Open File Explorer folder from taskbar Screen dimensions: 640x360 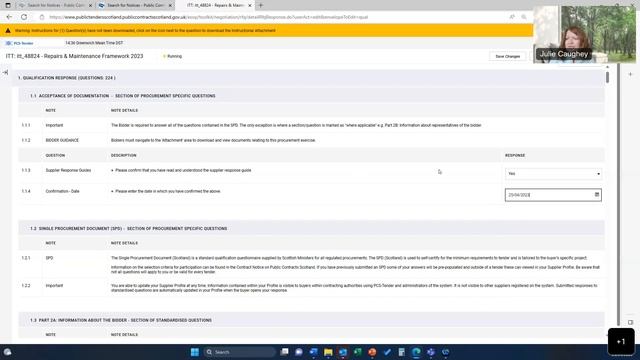click(x=328, y=352)
